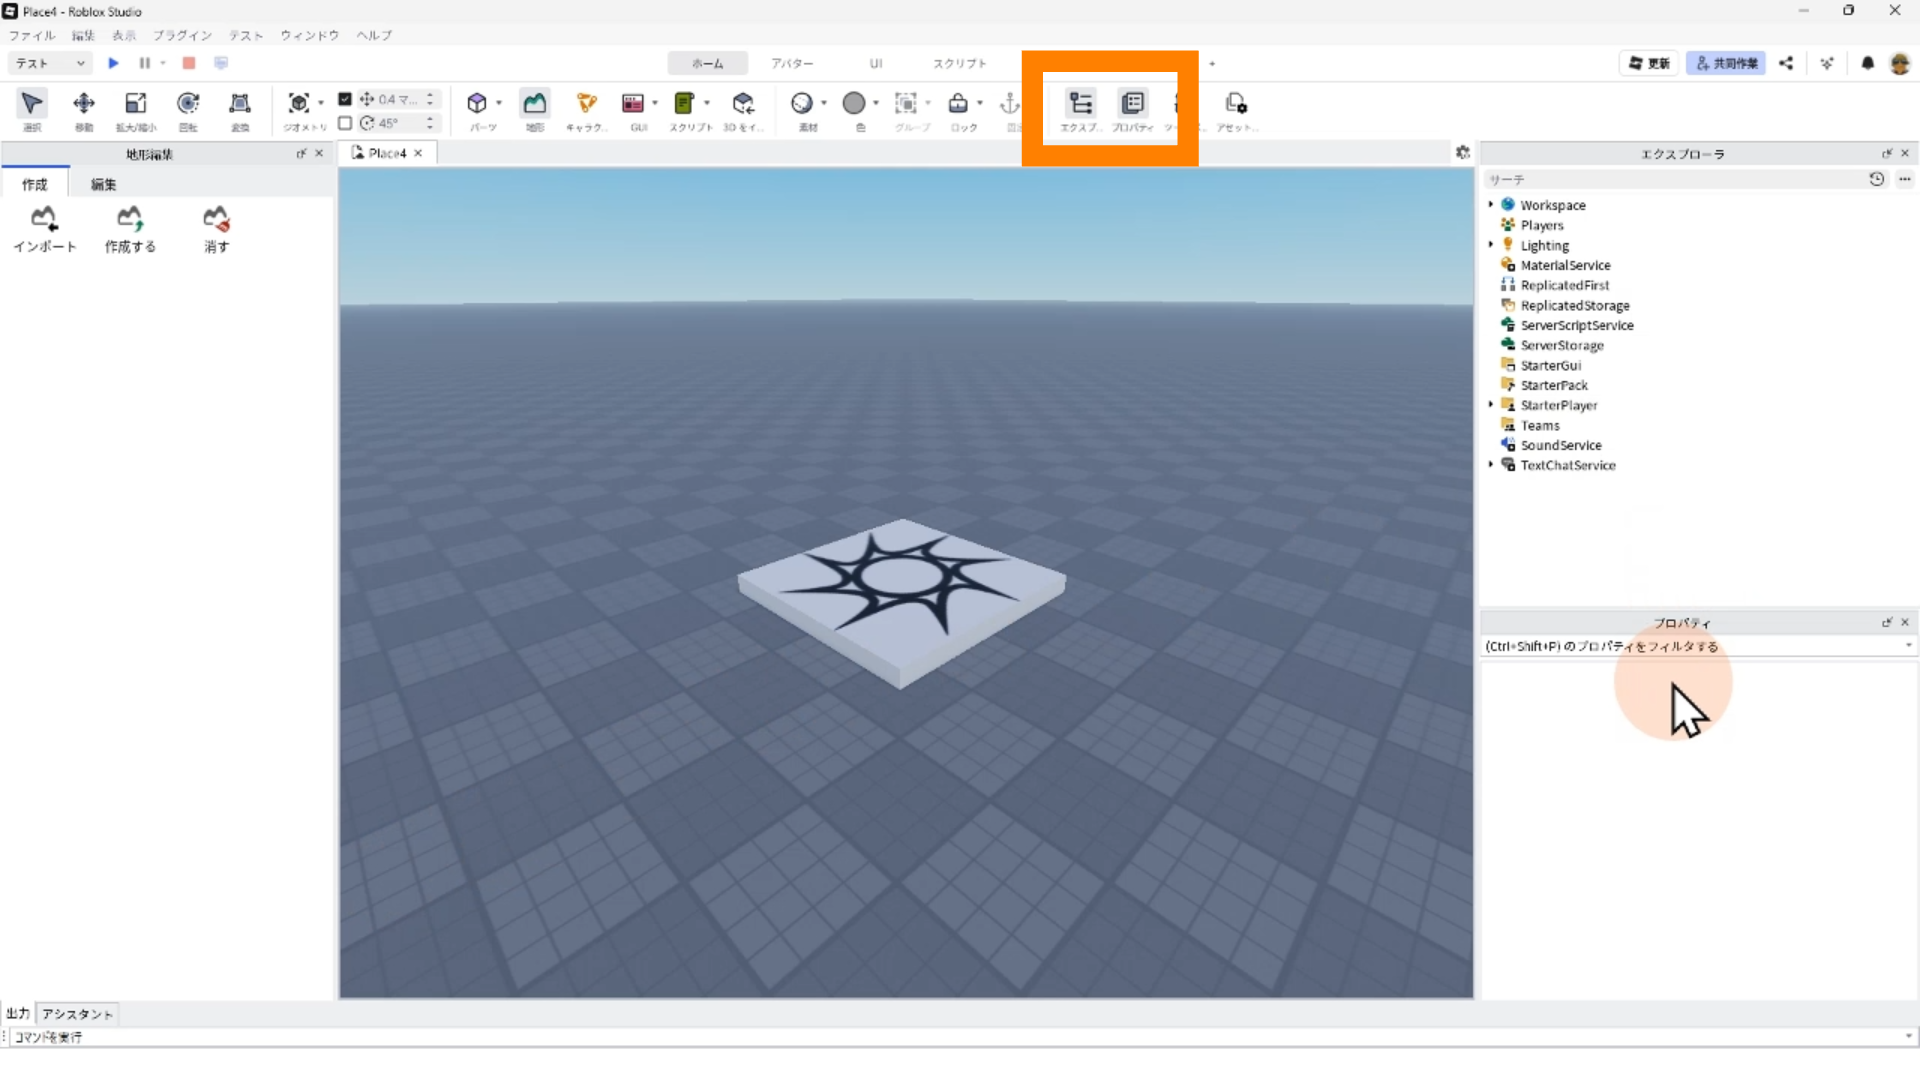Toggle the Properties panel button
Viewport: 1920px width, 1080px height.
point(1133,103)
